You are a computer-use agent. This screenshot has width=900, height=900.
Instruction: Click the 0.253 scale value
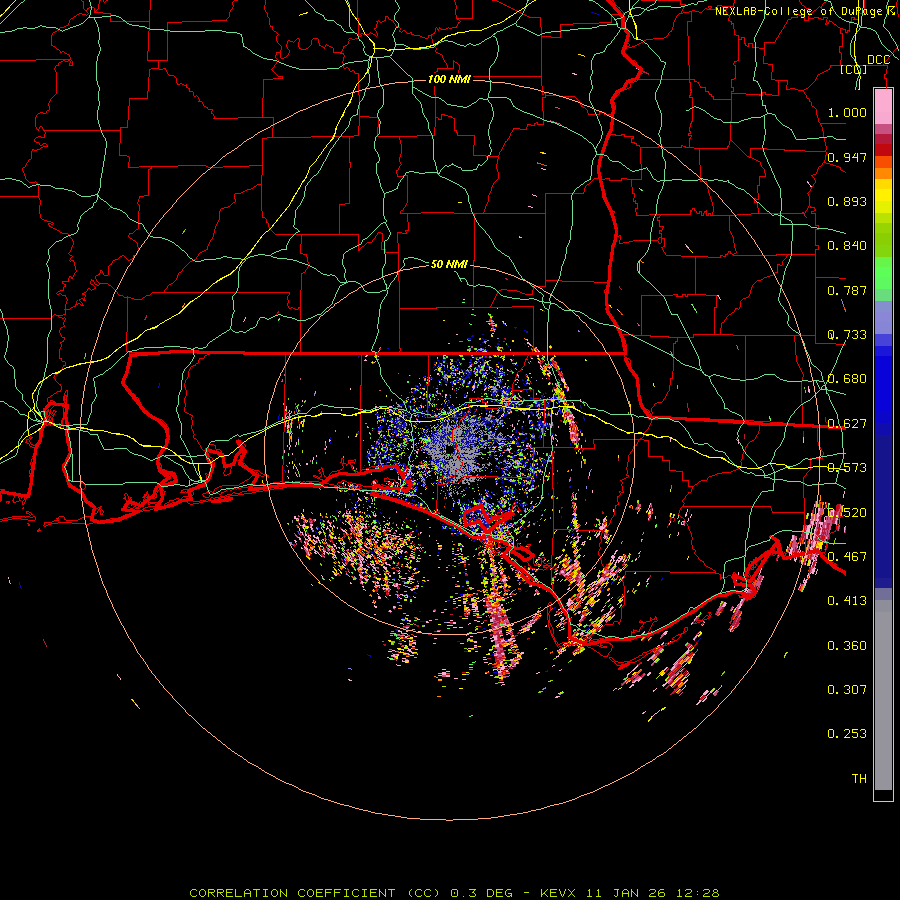(847, 734)
